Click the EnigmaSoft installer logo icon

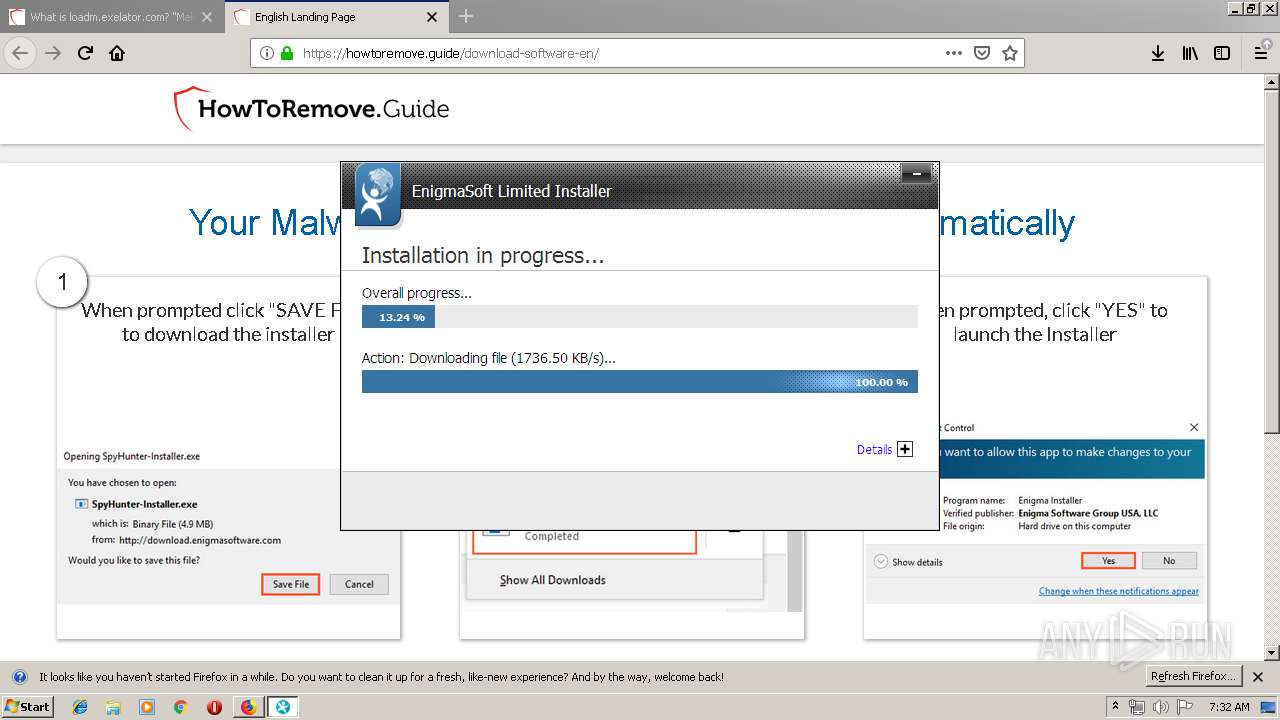[x=377, y=193]
